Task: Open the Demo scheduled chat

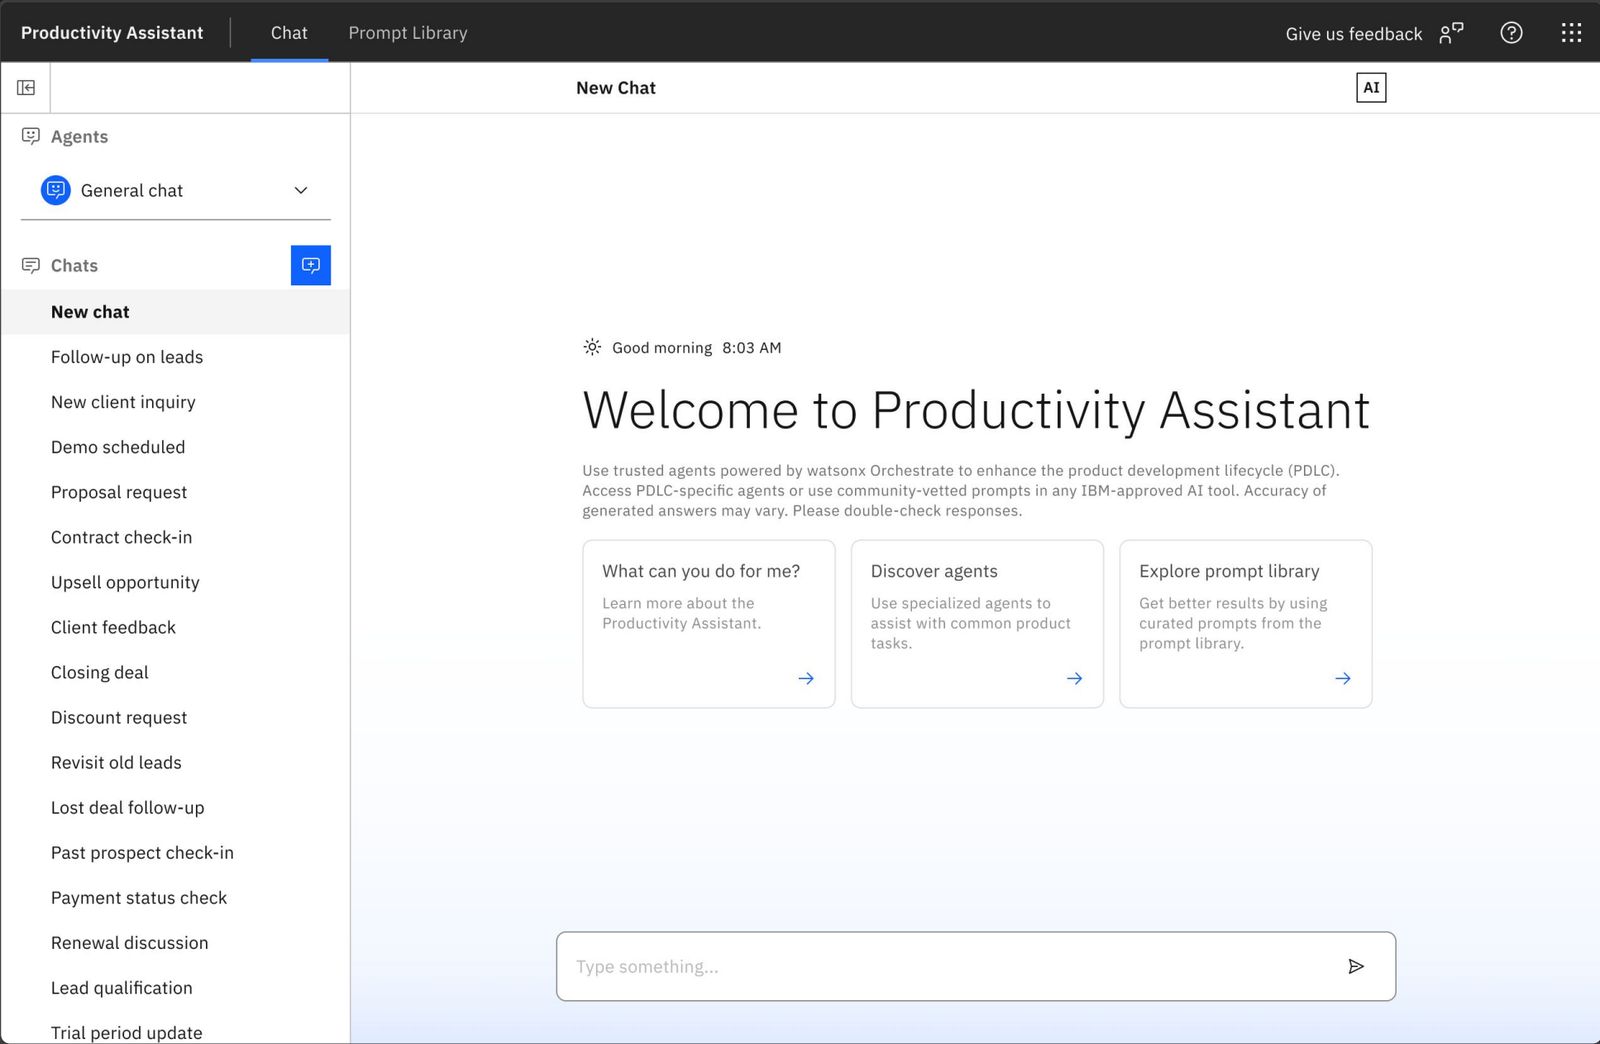Action: (175, 447)
